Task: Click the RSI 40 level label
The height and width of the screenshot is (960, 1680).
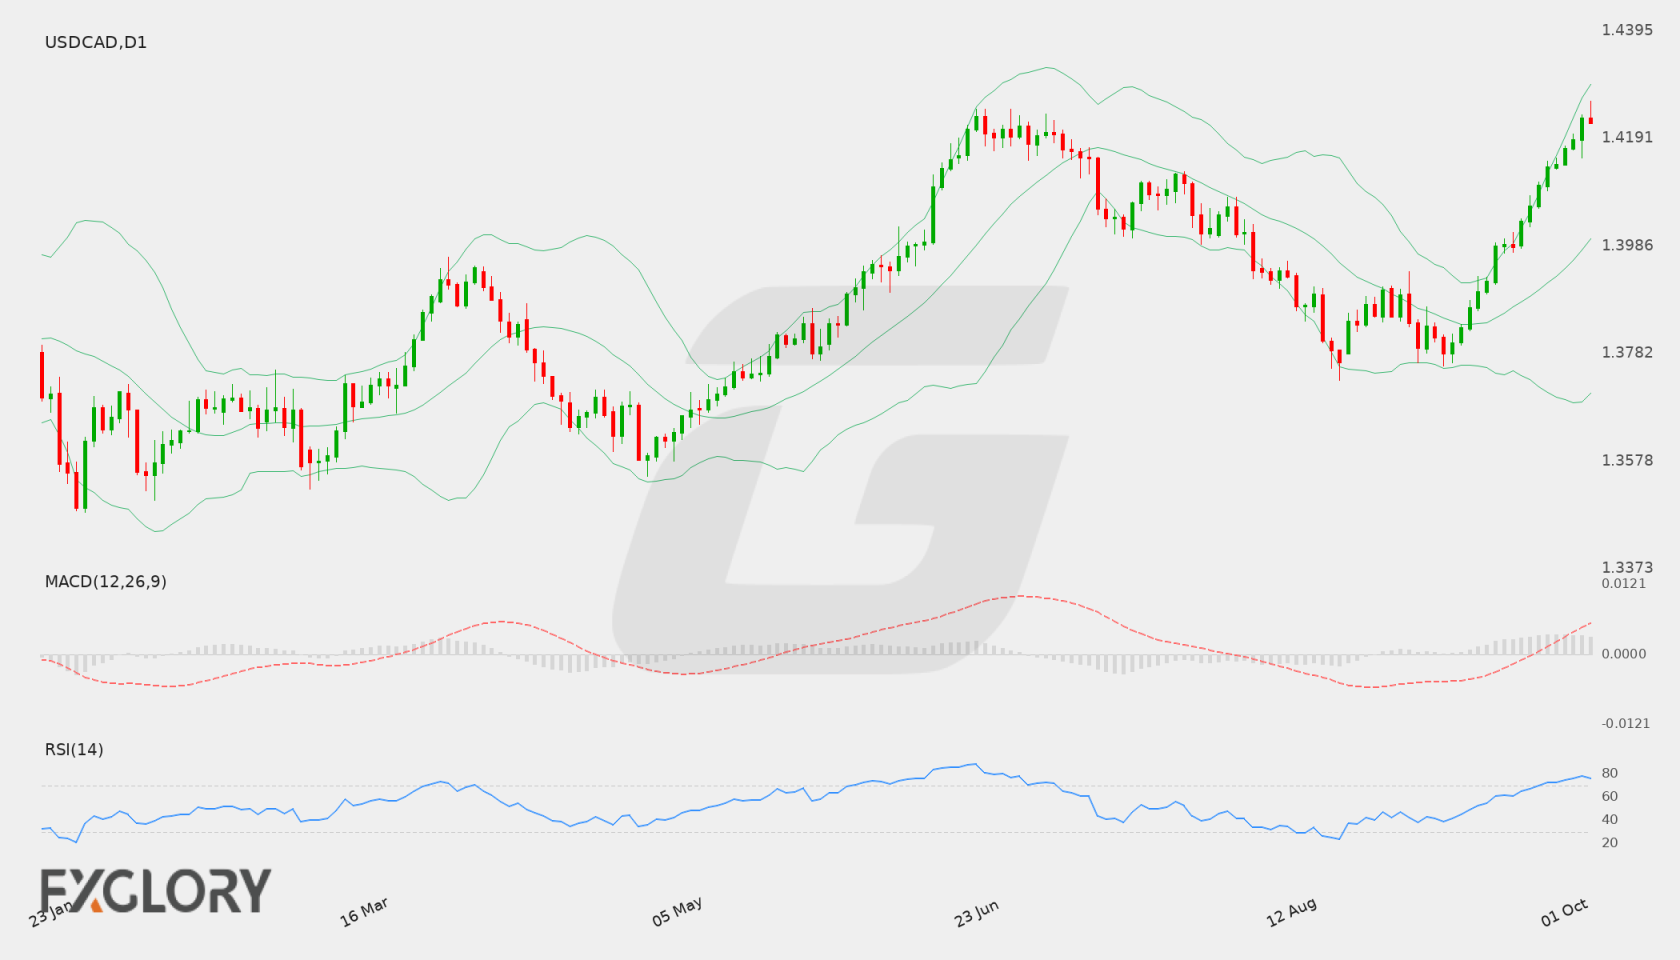Action: click(x=1610, y=819)
